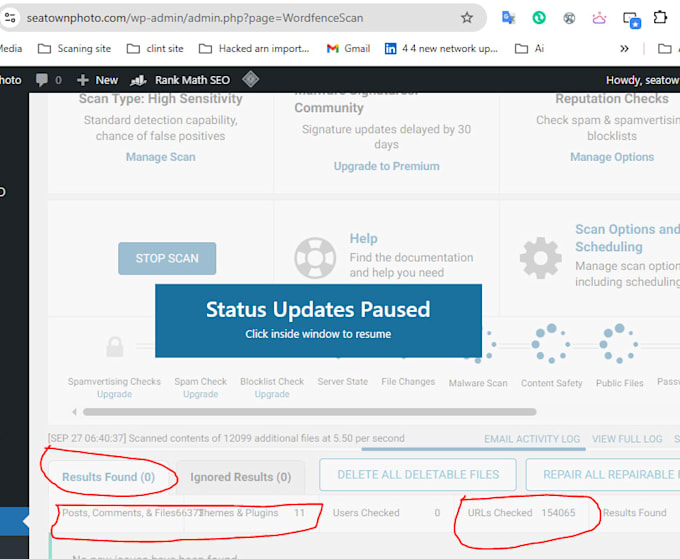
Task: Click Upgrade under Blocklist Check
Action: [272, 394]
